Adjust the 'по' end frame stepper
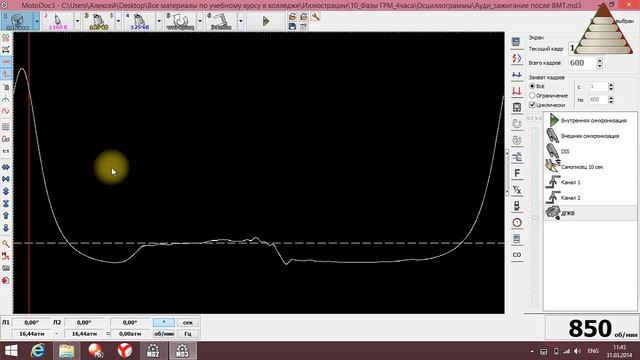Viewport: 640px width, 360px height. tap(611, 100)
